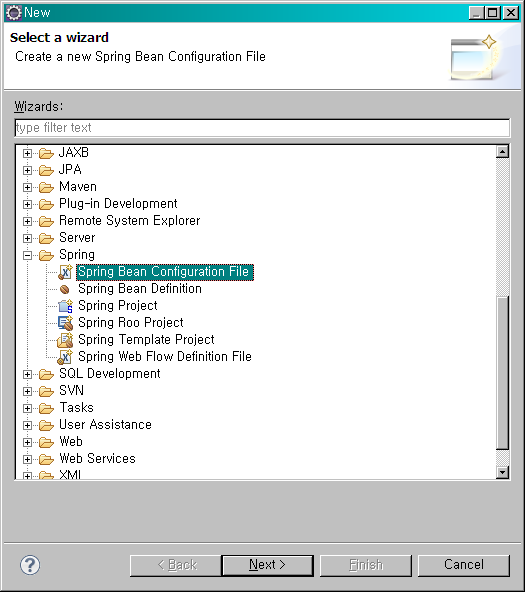Expand the User Assistance category
Viewport: 525px width, 592px height.
[27, 425]
